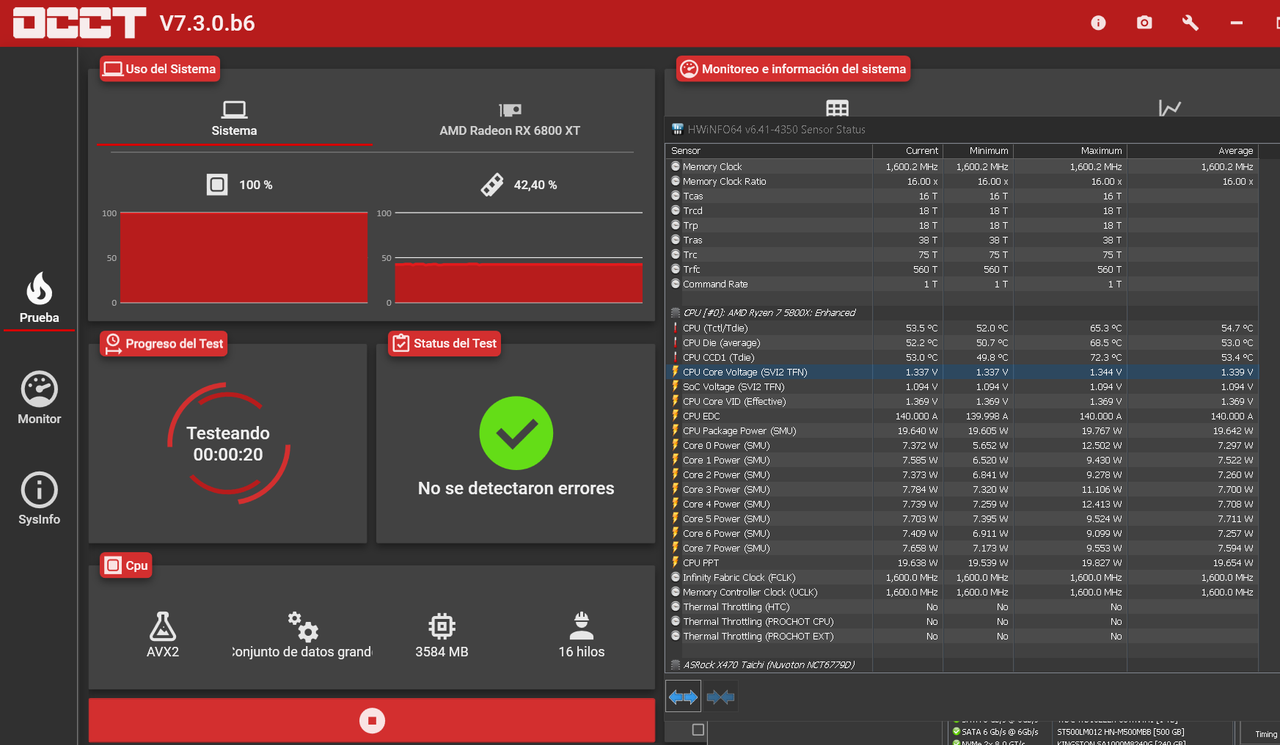Image resolution: width=1280 pixels, height=745 pixels.
Task: Stop the running test
Action: coord(372,720)
